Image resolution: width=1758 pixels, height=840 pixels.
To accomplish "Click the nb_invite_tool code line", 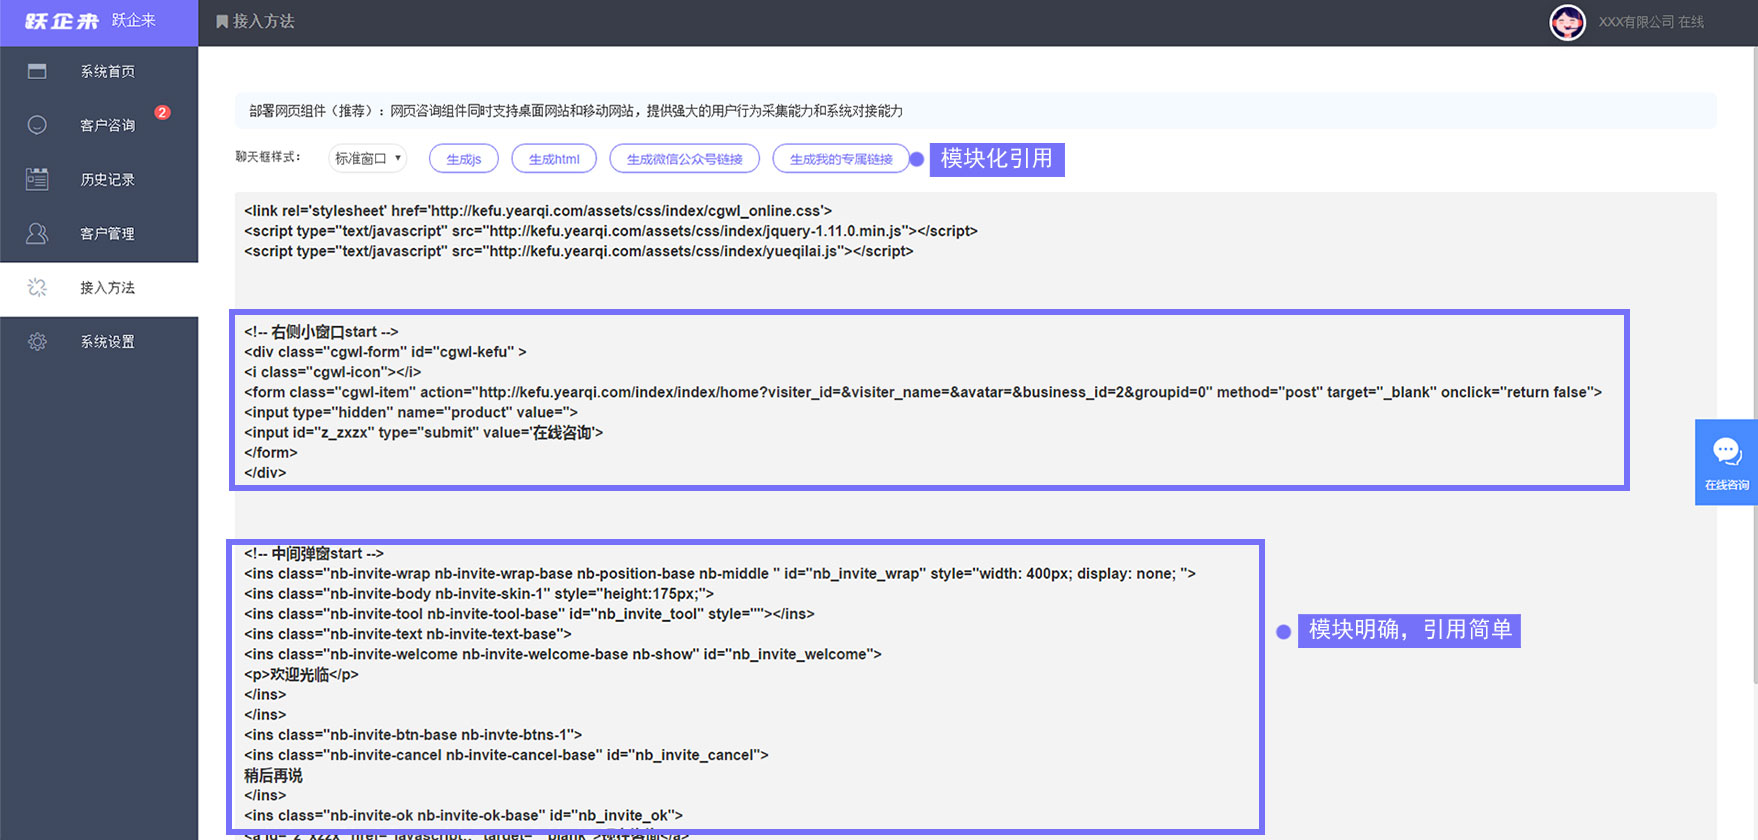I will click(x=529, y=613).
